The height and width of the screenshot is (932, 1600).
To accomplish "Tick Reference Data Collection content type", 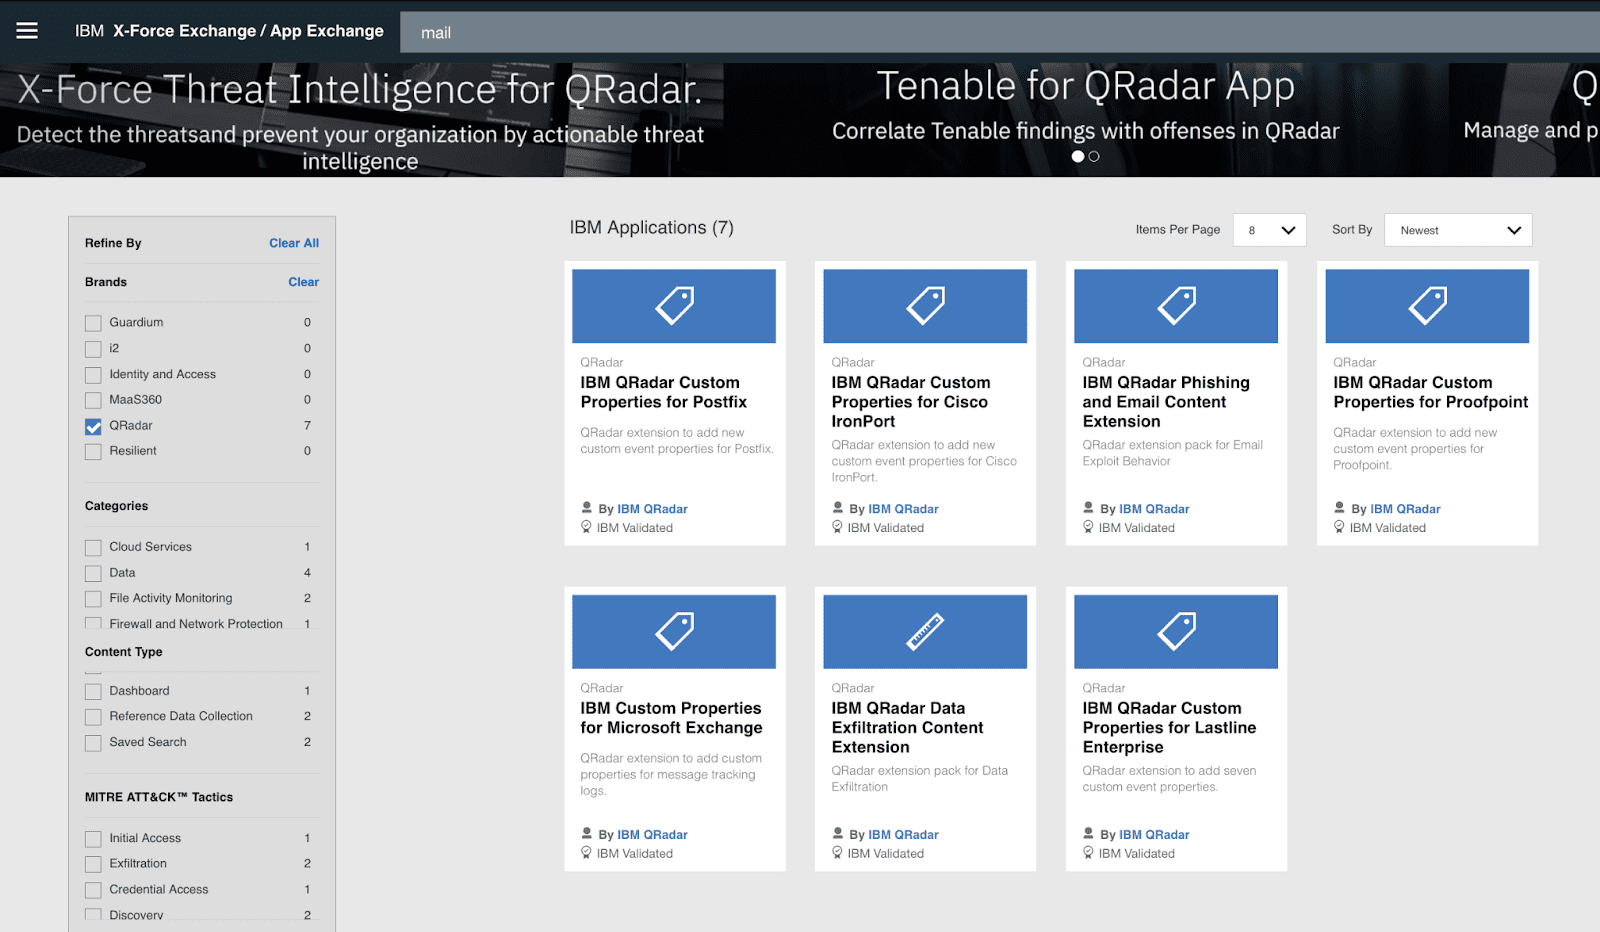I will 93,717.
